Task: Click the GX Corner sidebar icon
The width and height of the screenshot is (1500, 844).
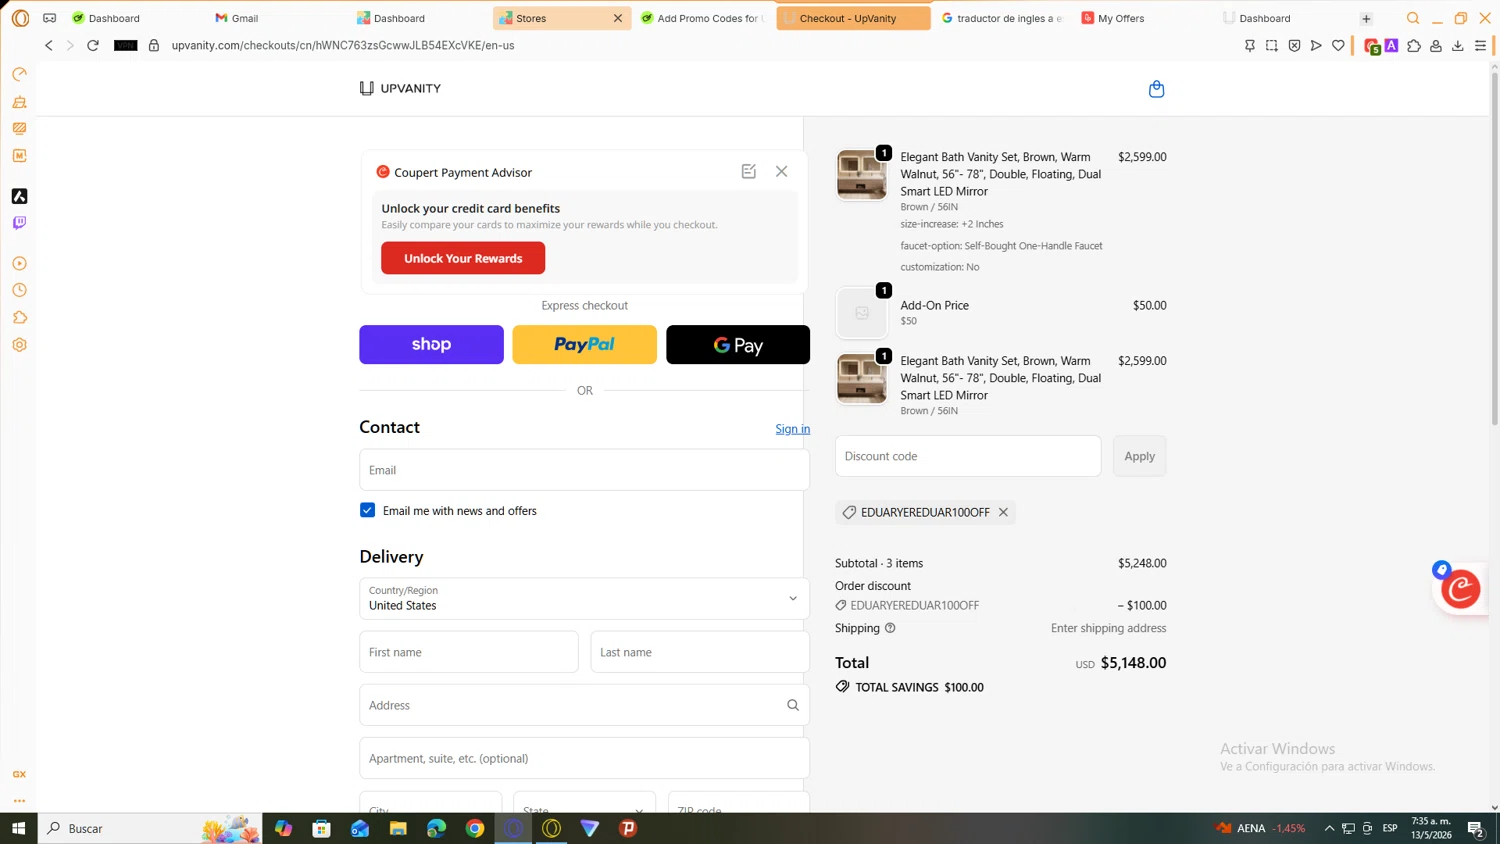Action: 19,774
